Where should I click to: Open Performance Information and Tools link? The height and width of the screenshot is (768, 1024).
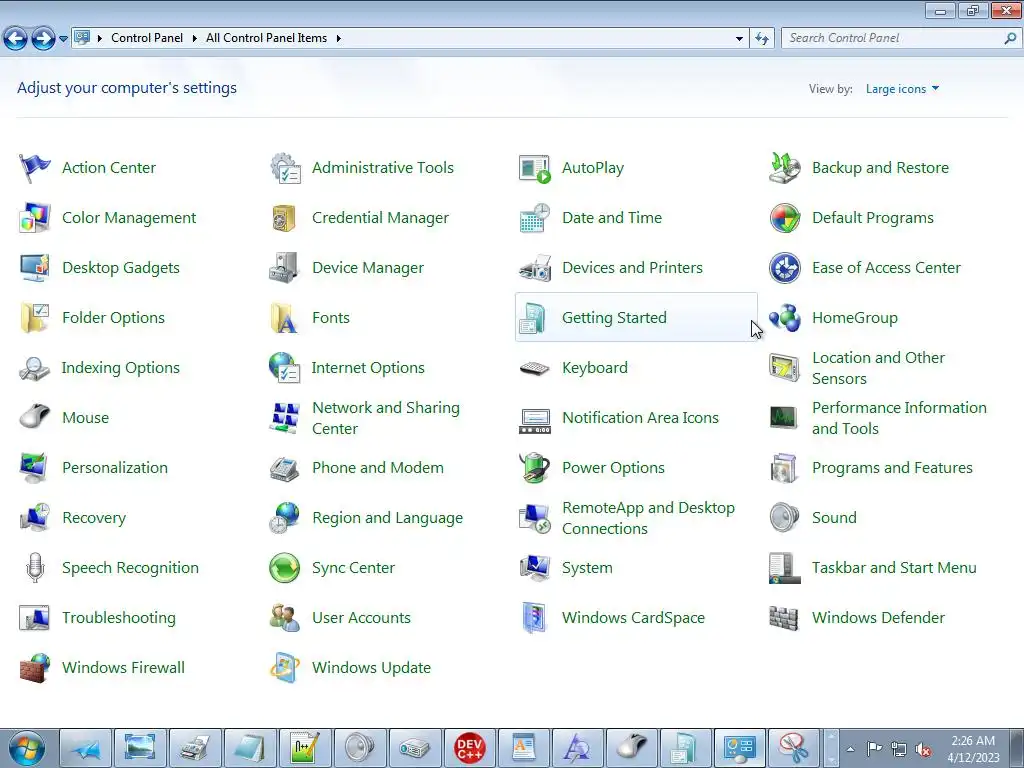(x=899, y=418)
